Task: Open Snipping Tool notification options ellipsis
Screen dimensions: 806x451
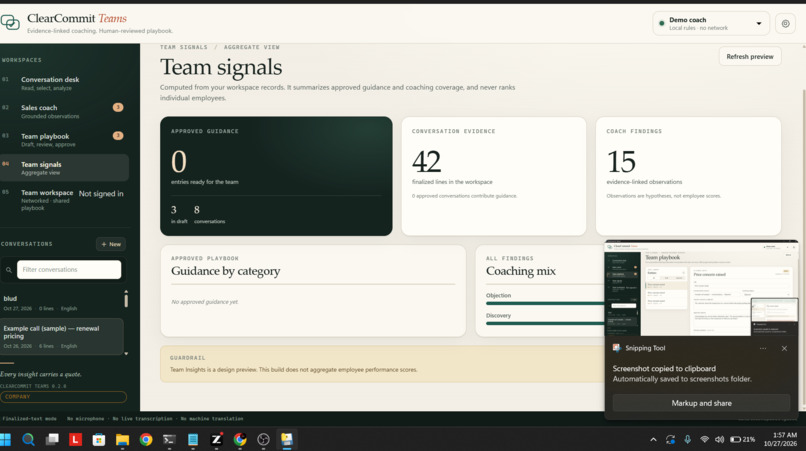Action: pyautogui.click(x=763, y=348)
